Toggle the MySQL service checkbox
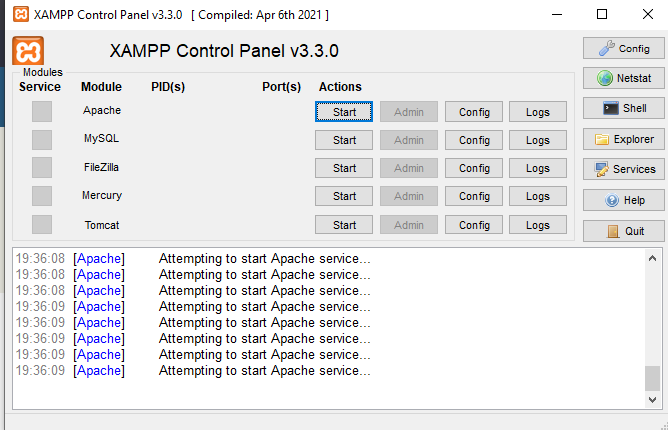Viewport: 668px width, 430px height. click(41, 139)
